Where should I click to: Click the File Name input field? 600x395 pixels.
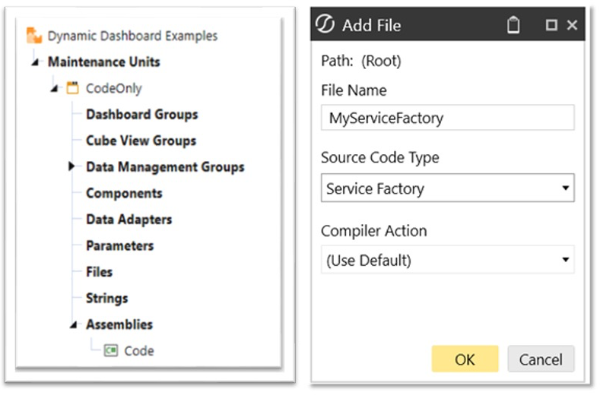click(x=447, y=118)
